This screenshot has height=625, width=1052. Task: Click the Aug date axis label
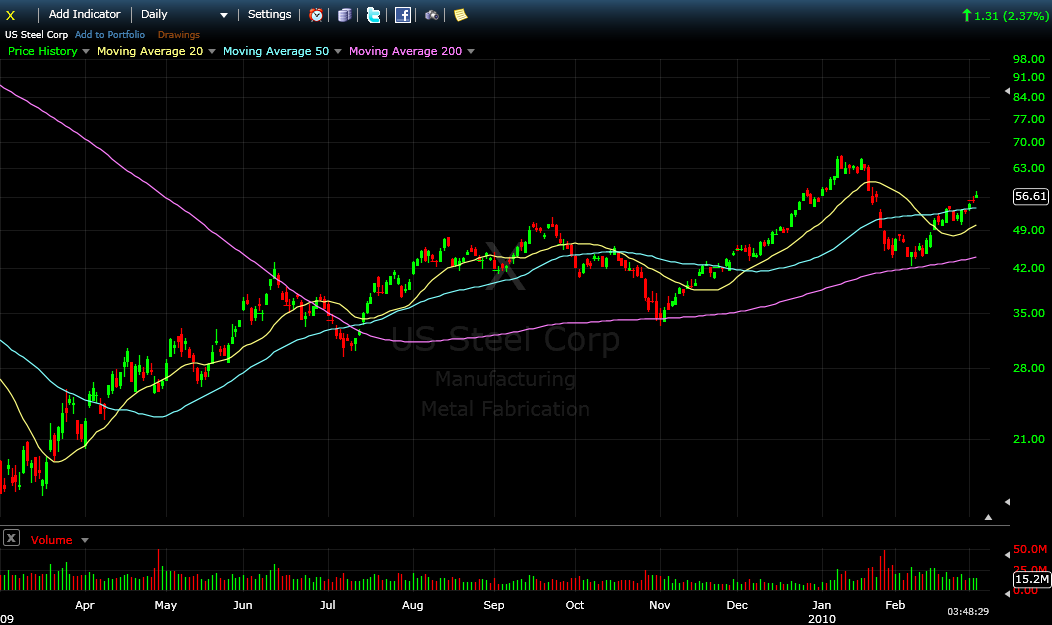(413, 605)
